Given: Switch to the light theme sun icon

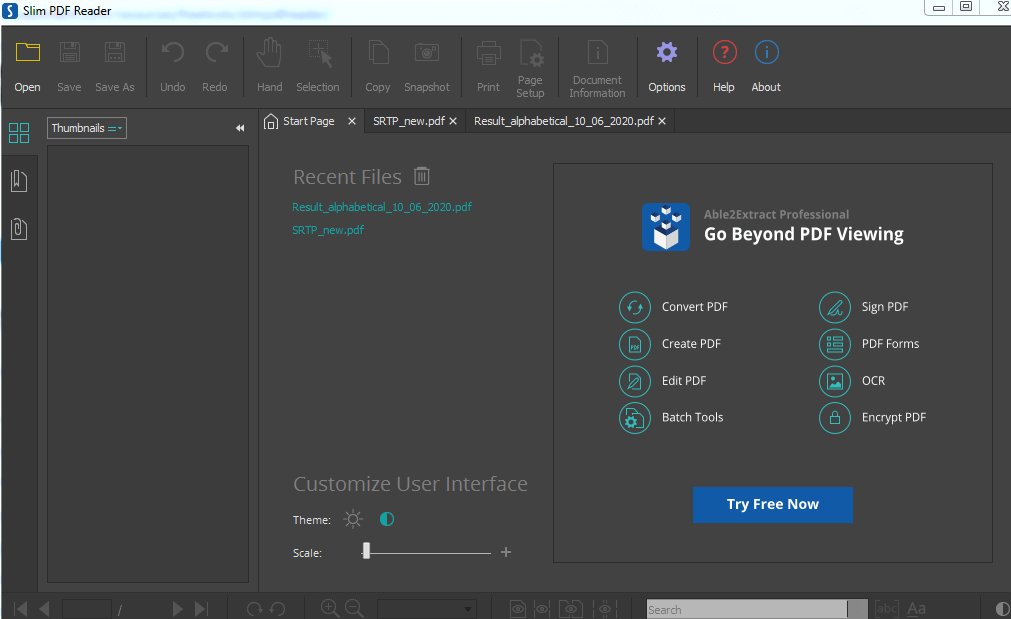Looking at the screenshot, I should [x=353, y=519].
